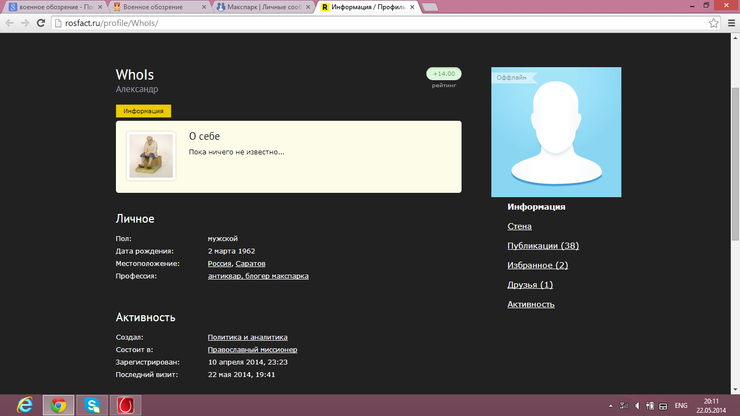Close the first военное обозрение tab
740x416 pixels.
pyautogui.click(x=100, y=7)
